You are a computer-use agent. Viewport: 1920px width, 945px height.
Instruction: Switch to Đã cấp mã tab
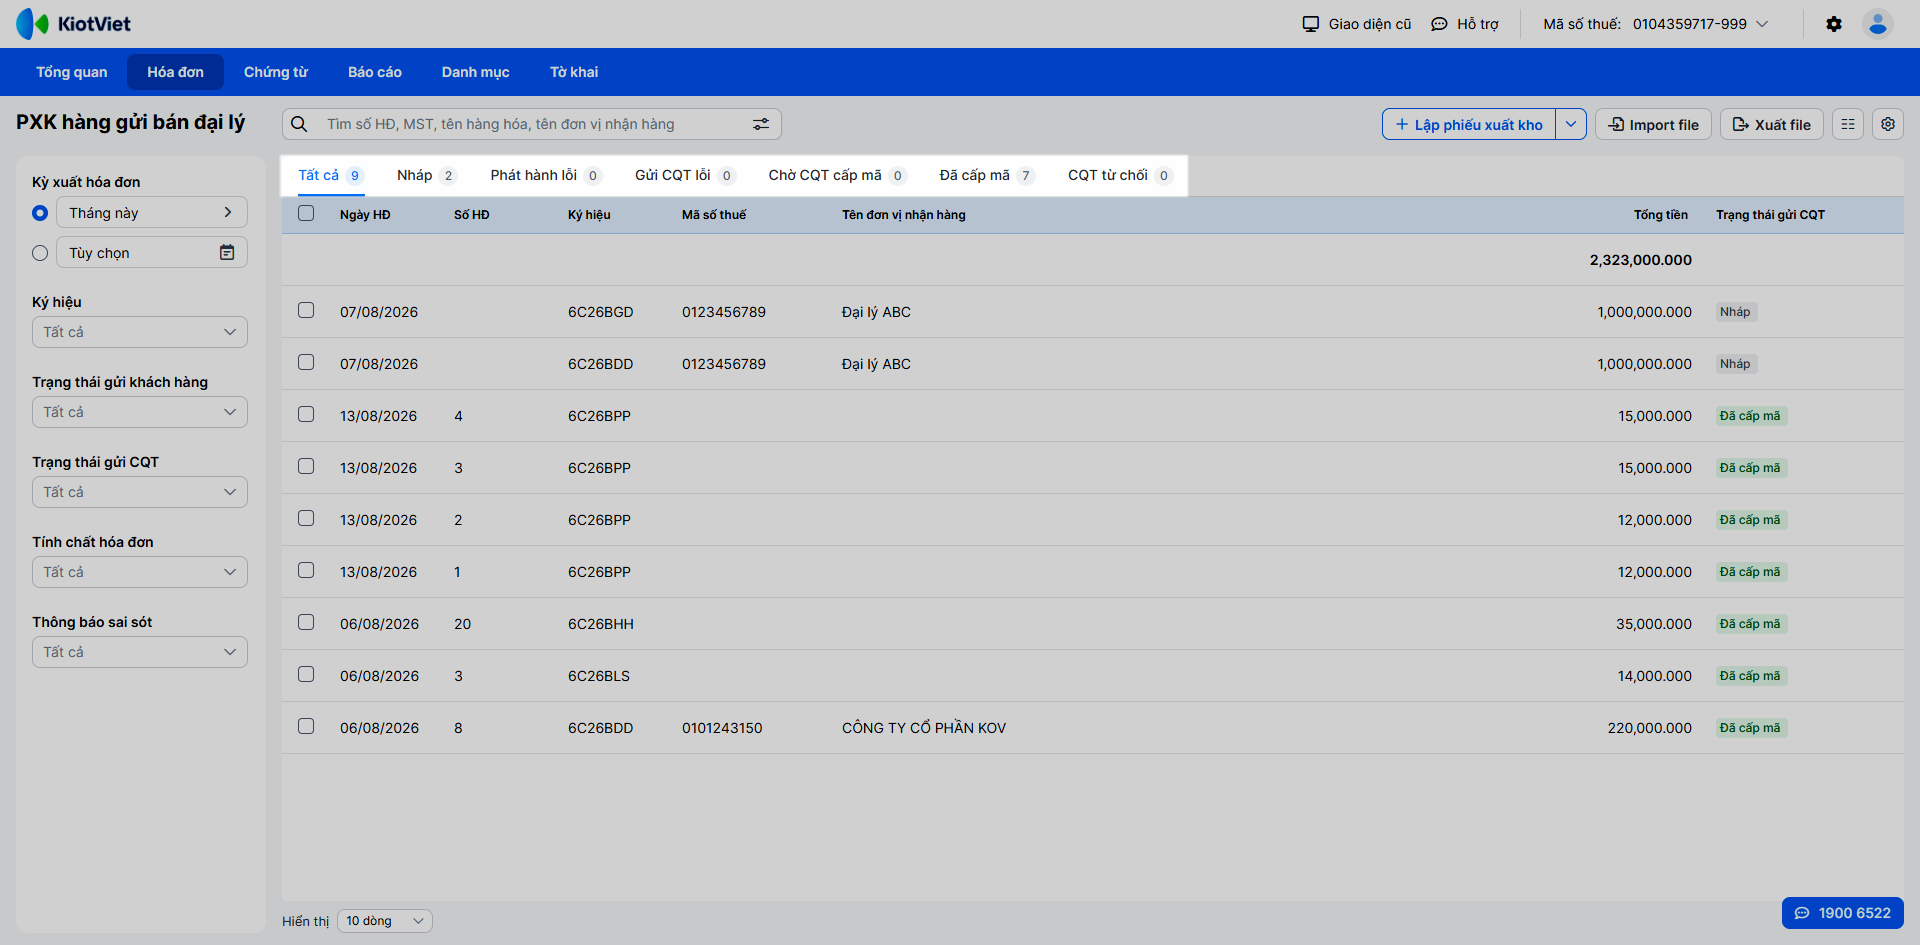(987, 175)
